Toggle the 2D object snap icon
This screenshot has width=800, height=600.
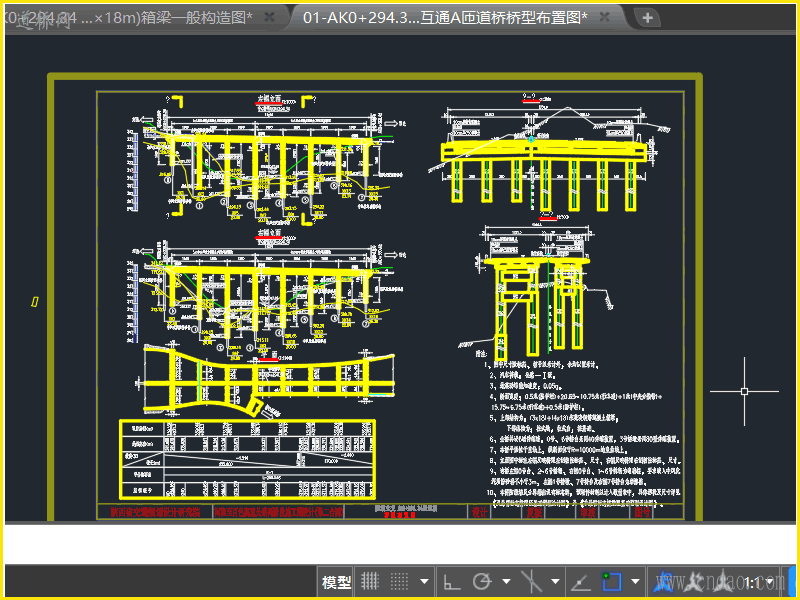(x=612, y=581)
